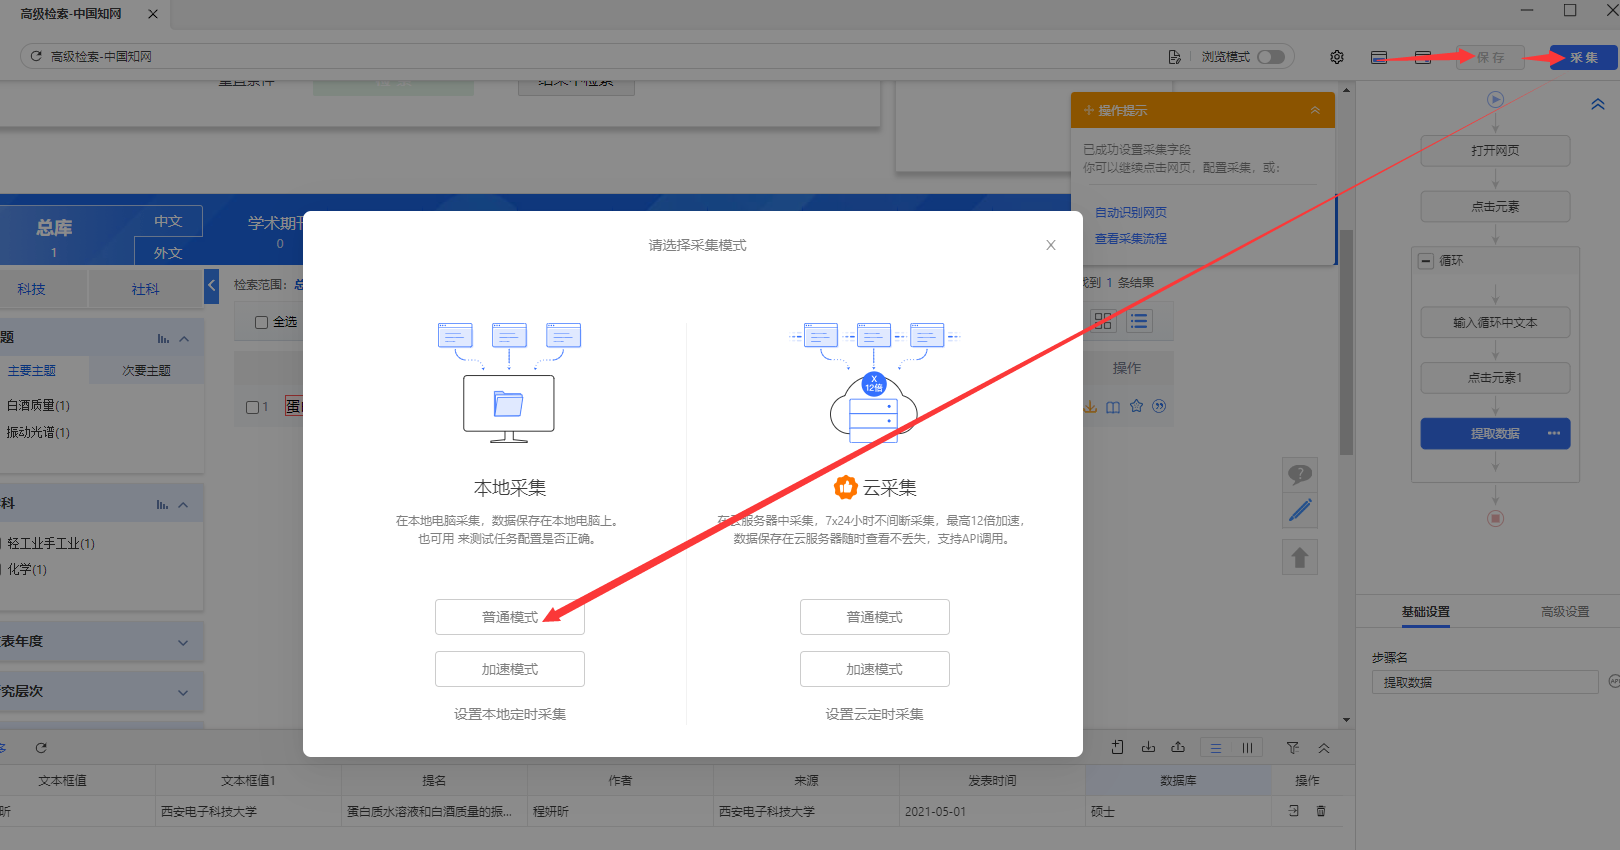Image resolution: width=1620 pixels, height=850 pixels.
Task: Add a field with the plus-page icon
Action: tap(1118, 747)
